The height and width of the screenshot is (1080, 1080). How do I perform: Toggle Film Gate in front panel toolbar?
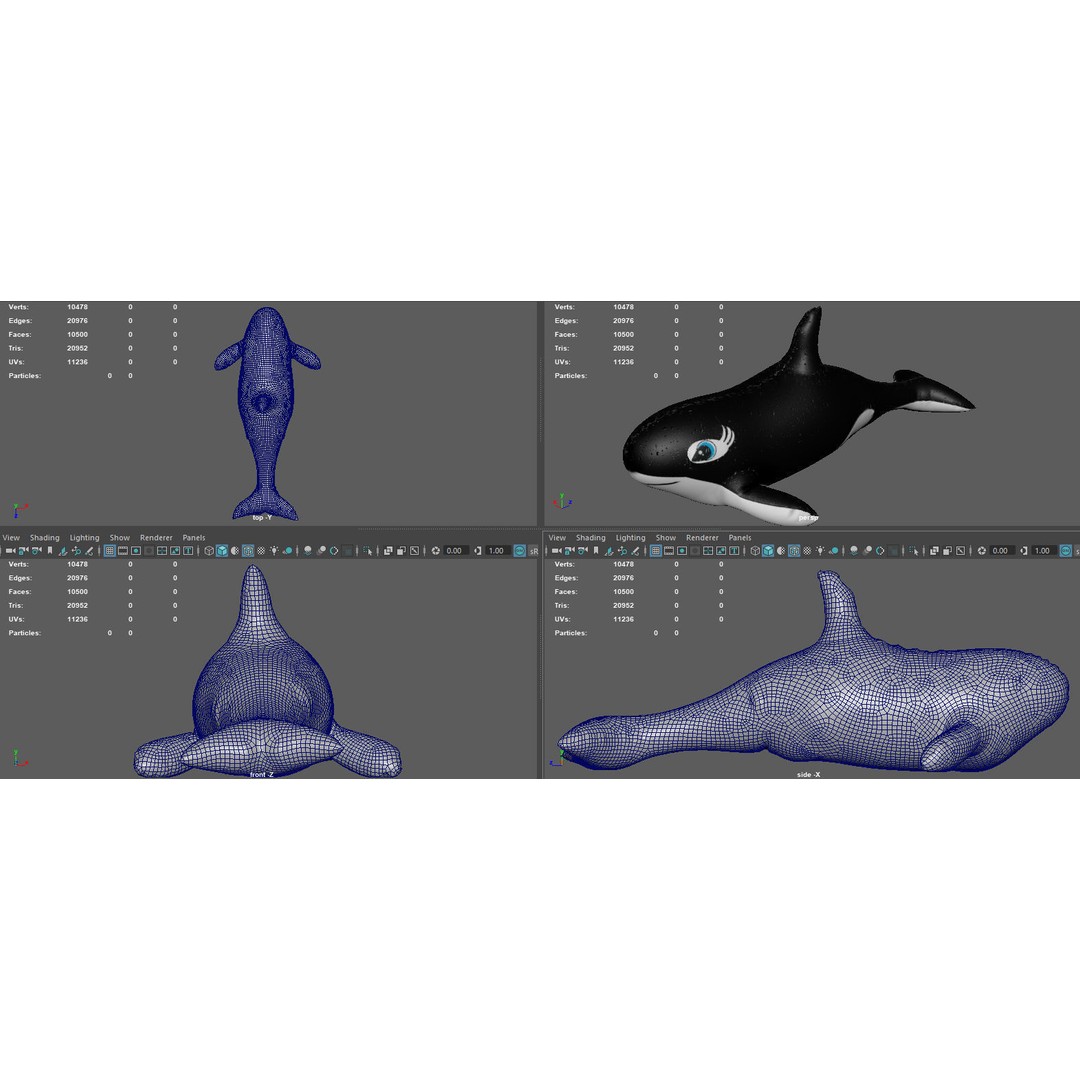[x=123, y=550]
